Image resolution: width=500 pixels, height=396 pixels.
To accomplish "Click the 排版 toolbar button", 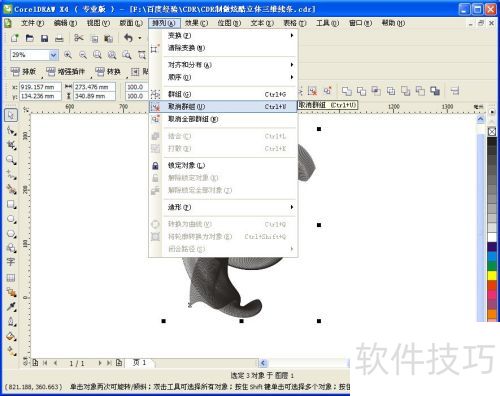I will click(24, 71).
